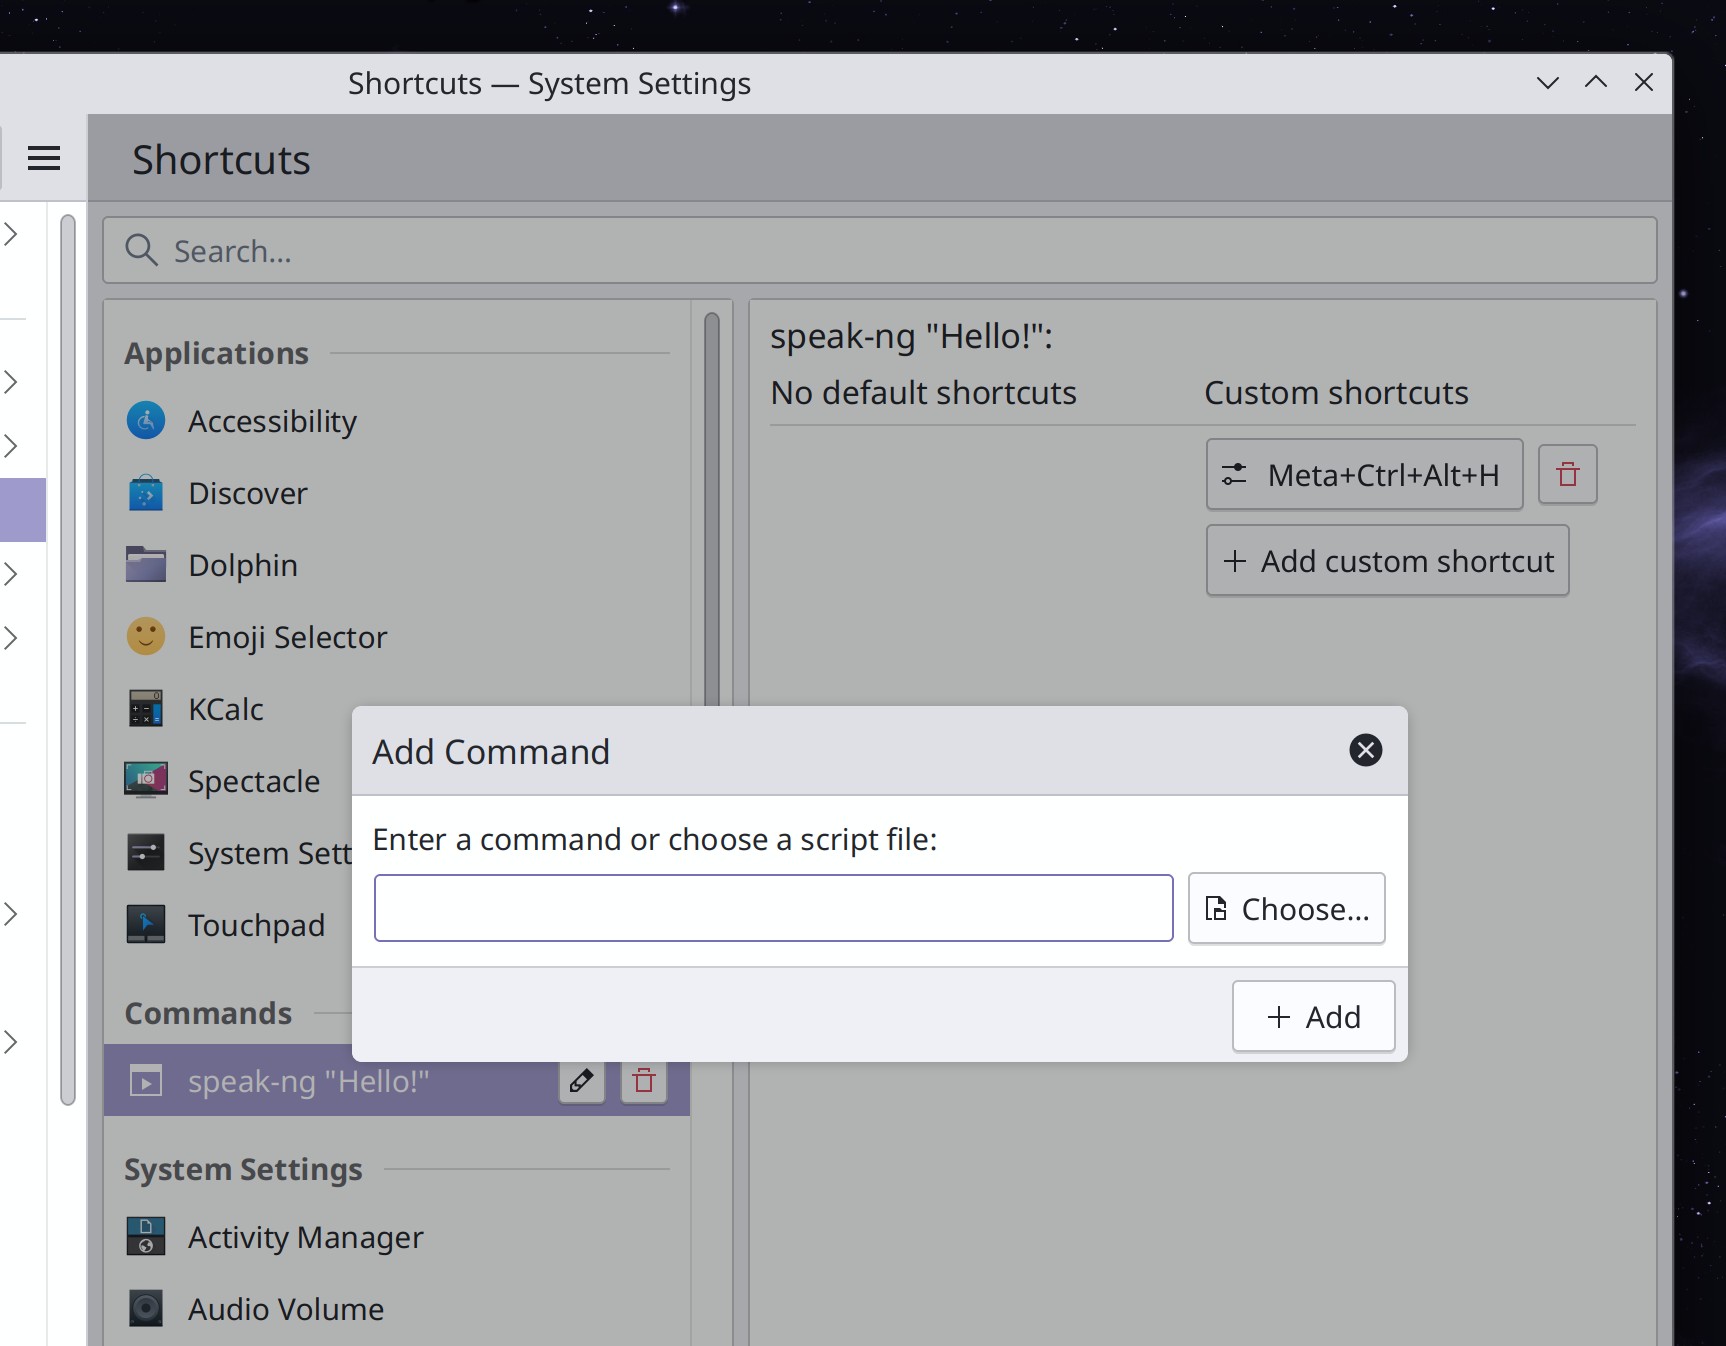Select the Accessibility application entry icon
Image resolution: width=1726 pixels, height=1346 pixels.
pyautogui.click(x=145, y=421)
